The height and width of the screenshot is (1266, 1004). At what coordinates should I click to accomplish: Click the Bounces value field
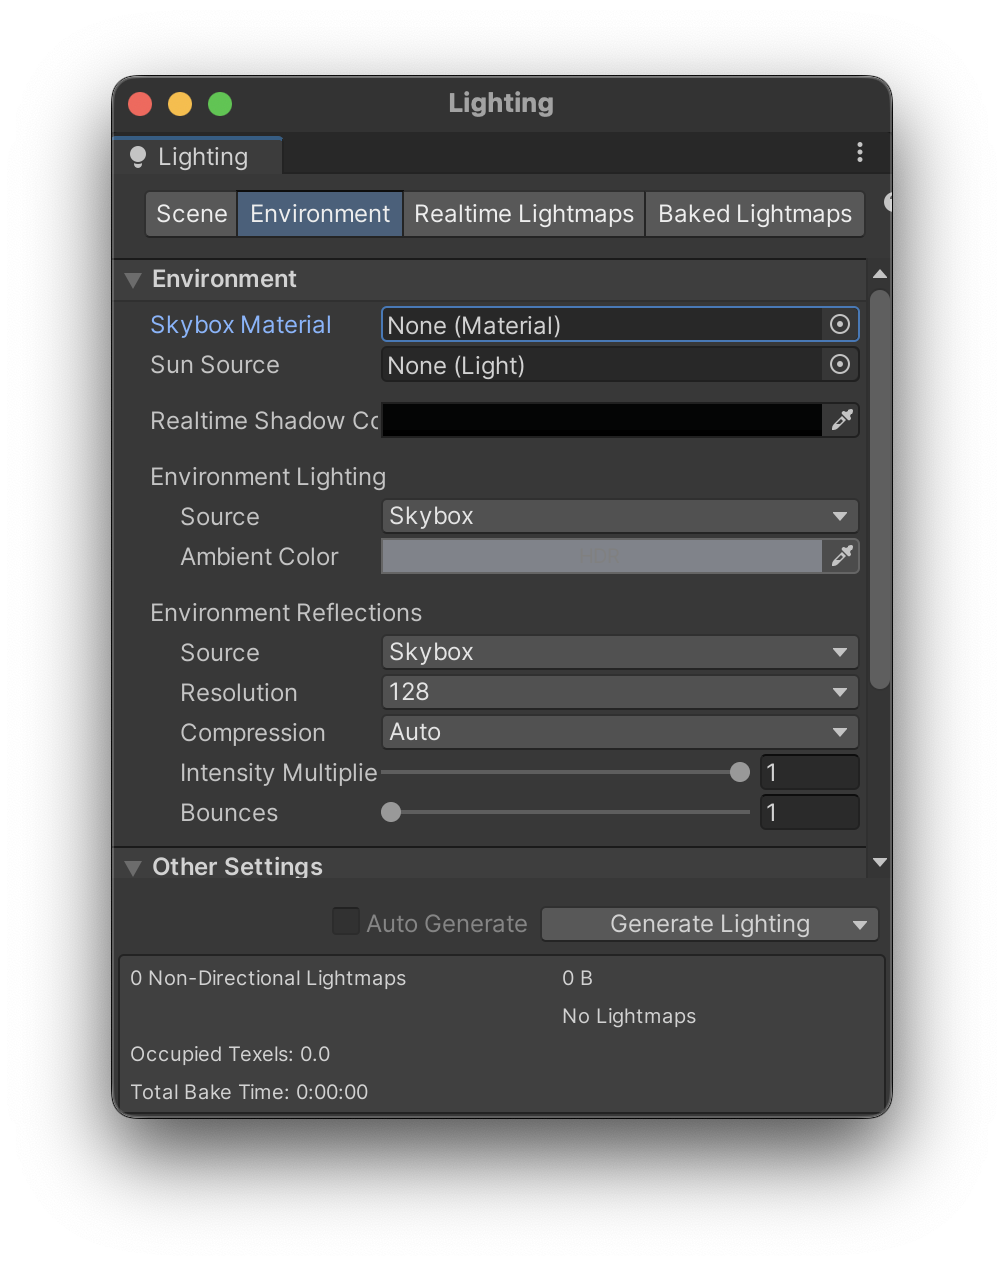point(810,812)
